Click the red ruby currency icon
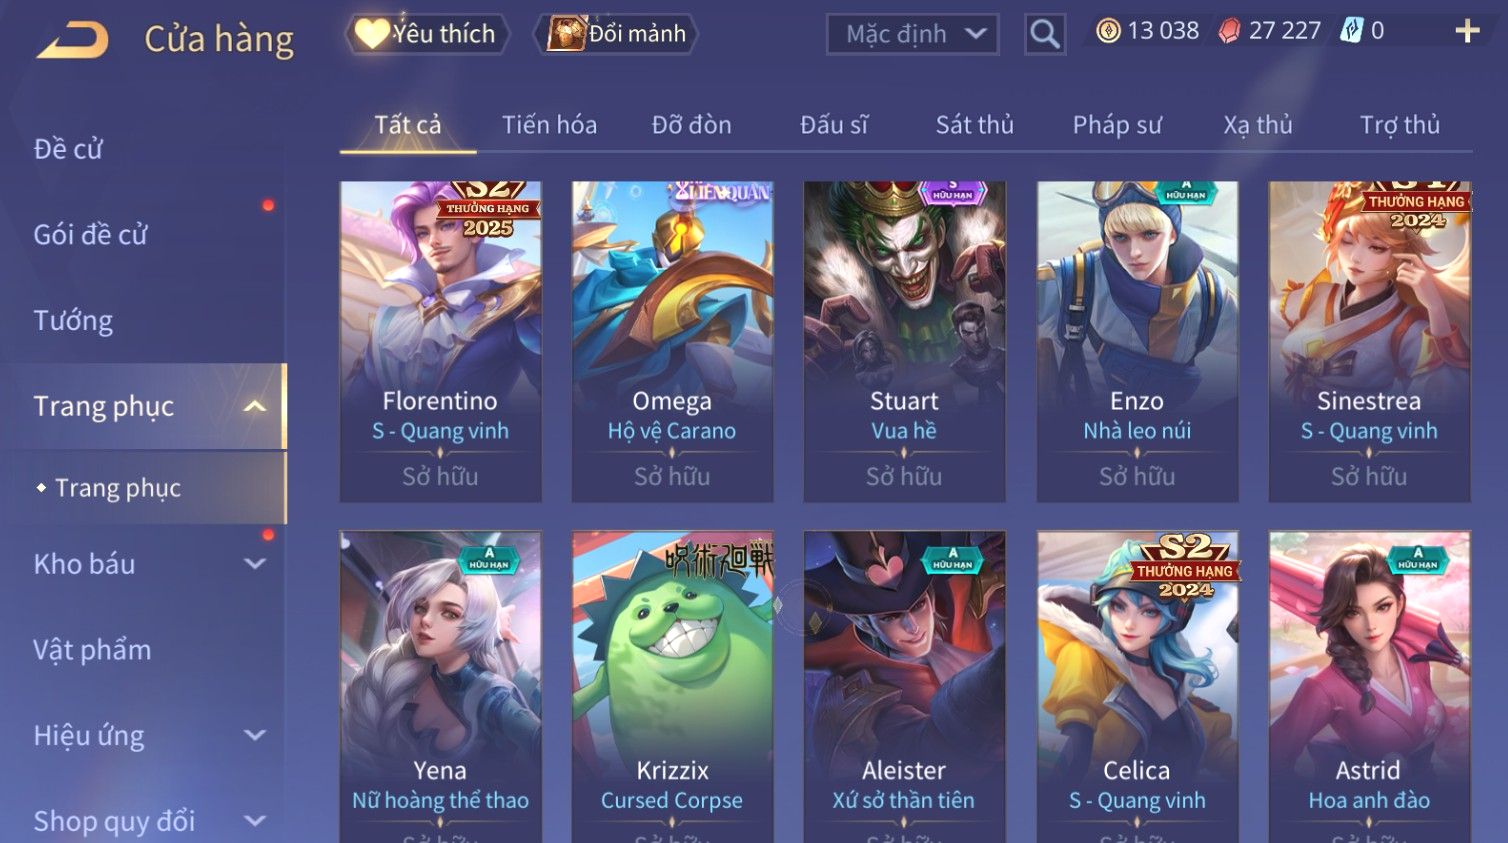 click(x=1229, y=31)
